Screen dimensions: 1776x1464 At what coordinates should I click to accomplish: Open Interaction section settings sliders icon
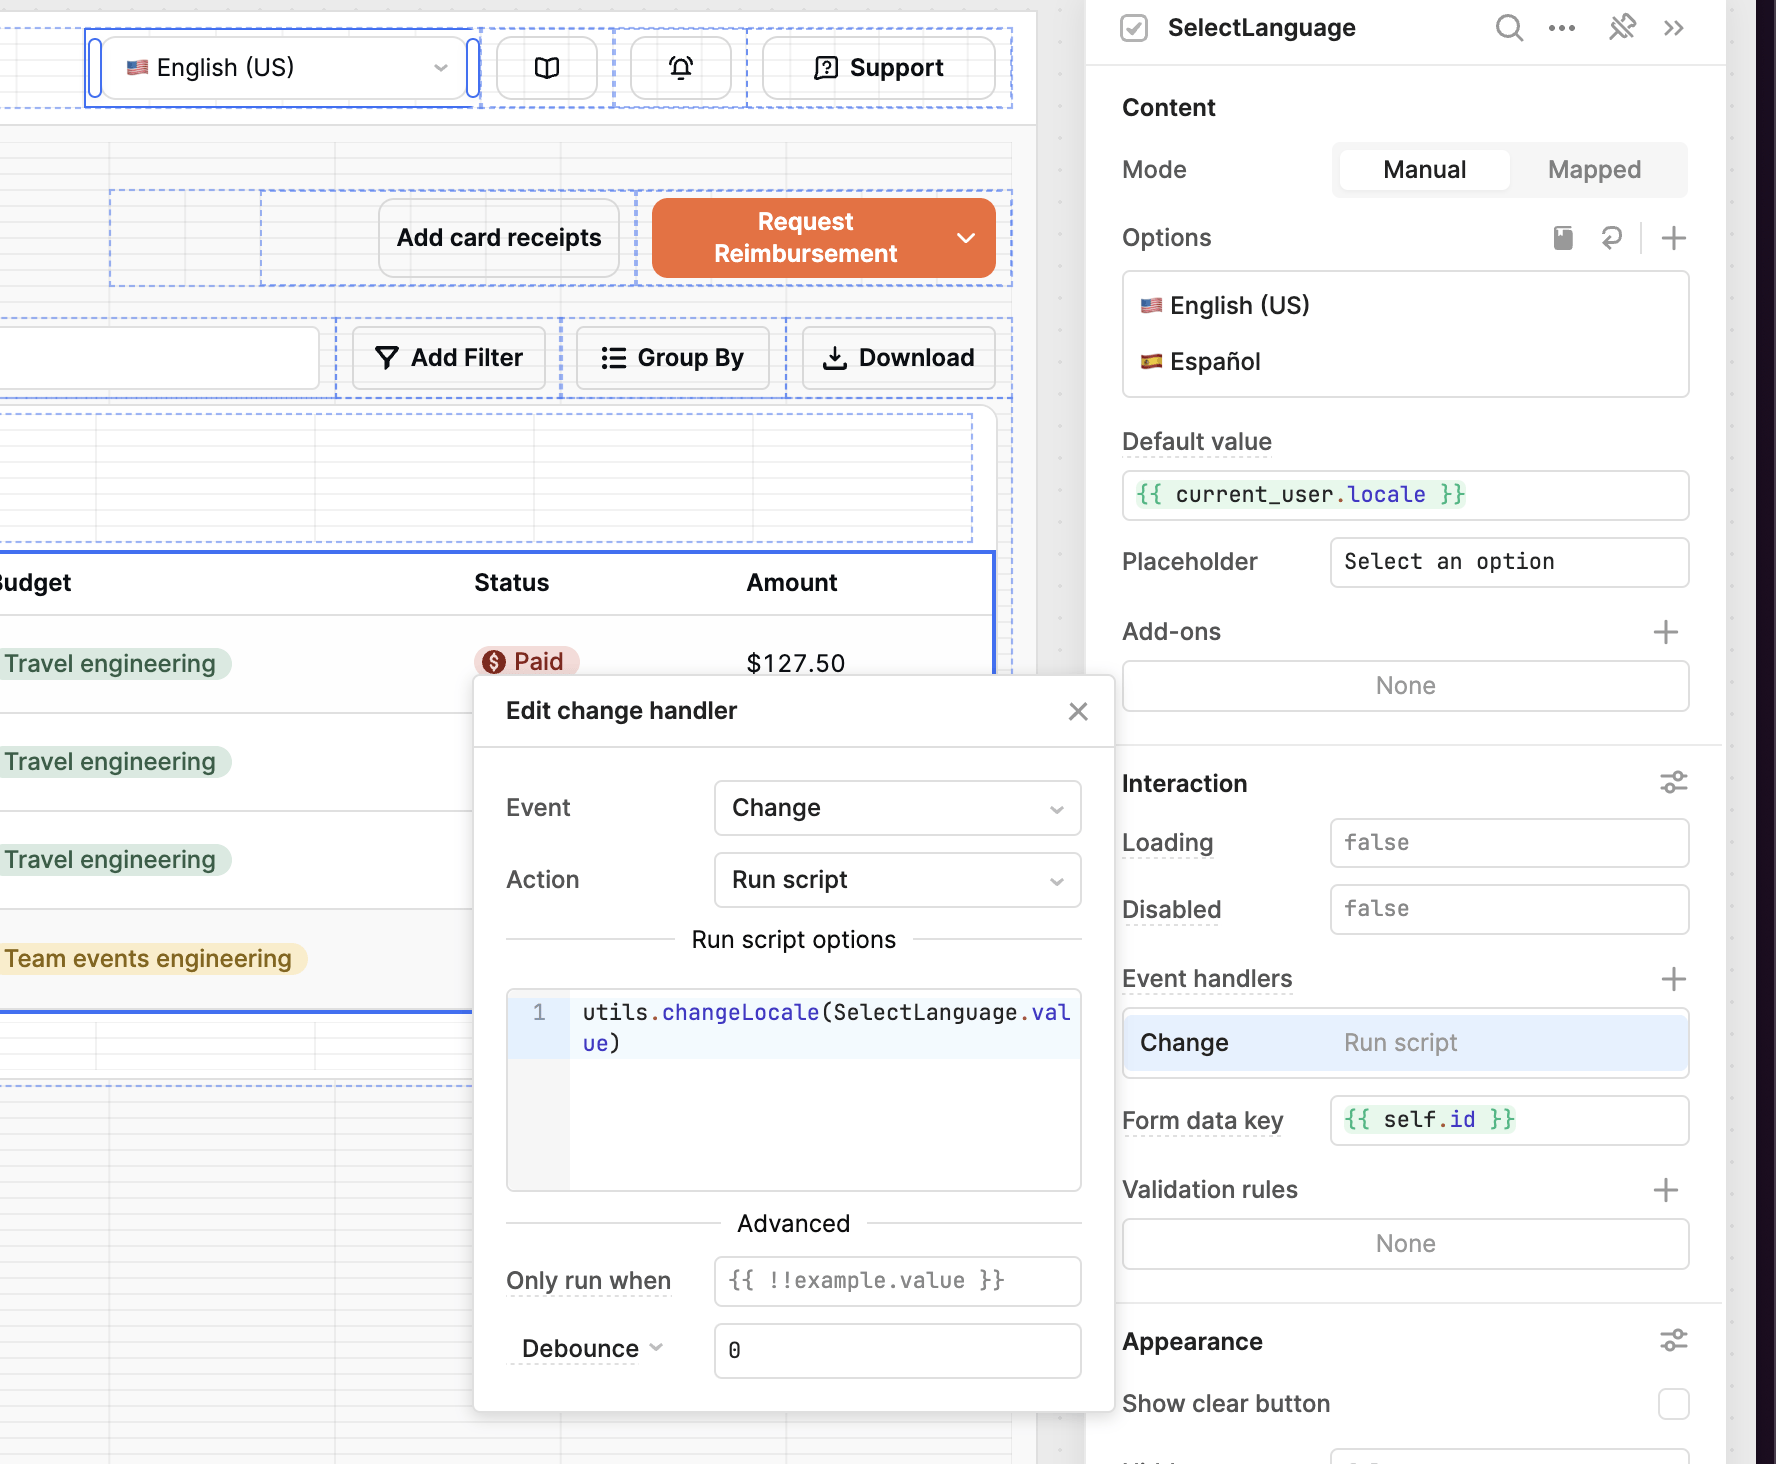point(1674,783)
